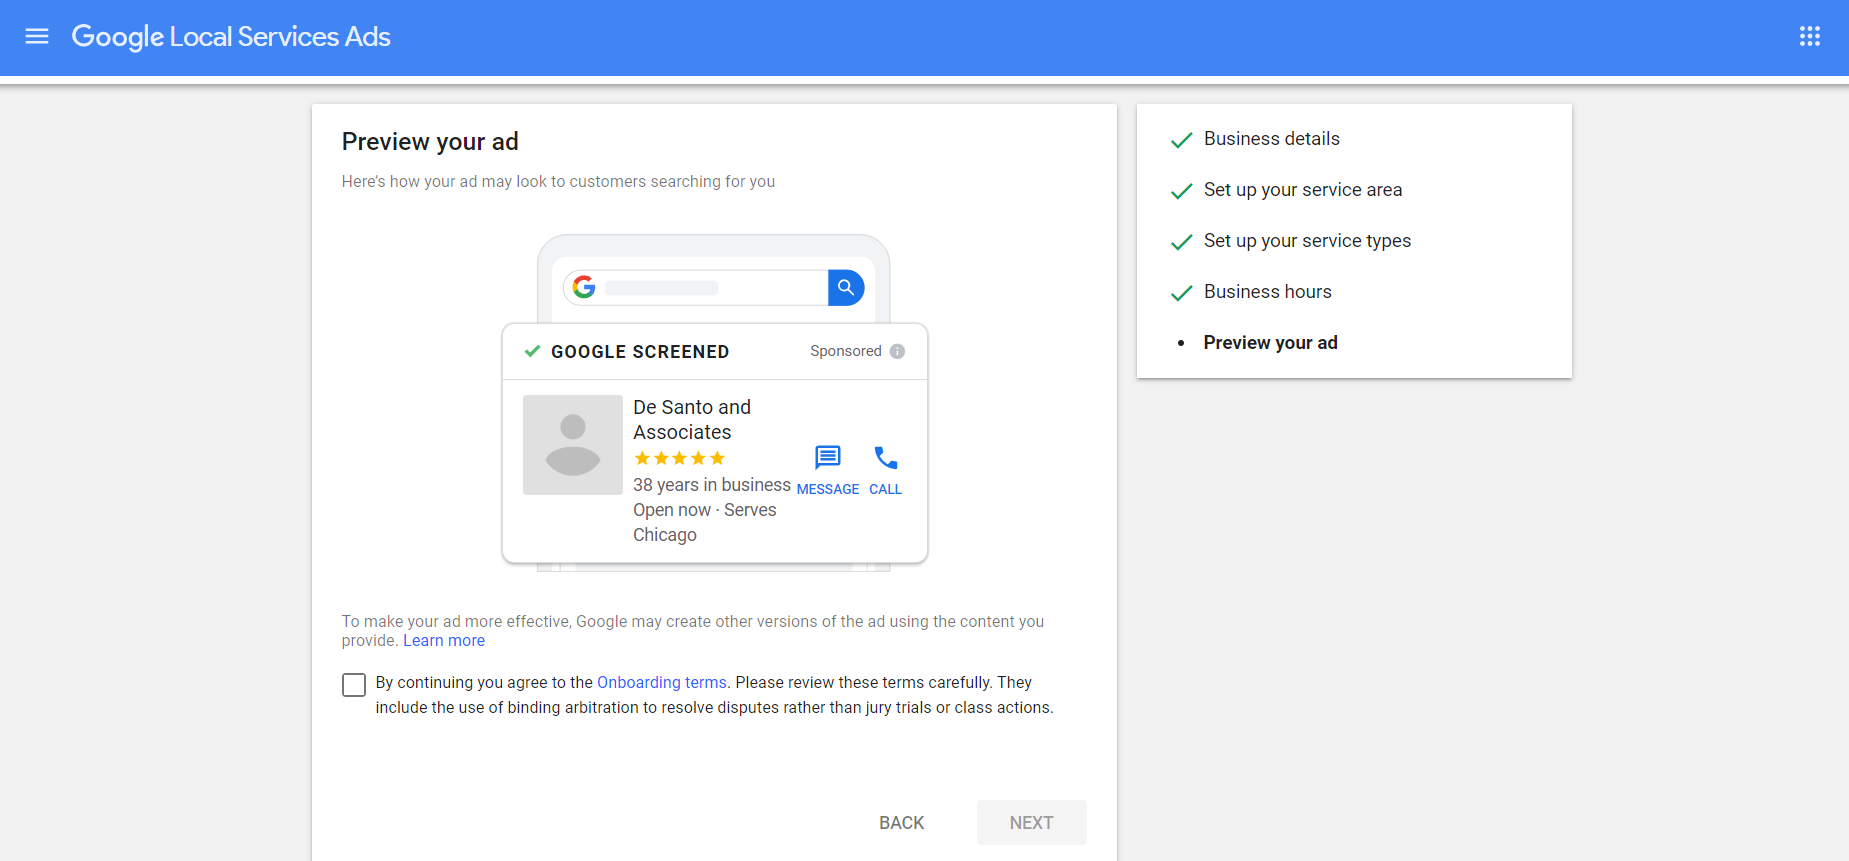
Task: Check the Onboarding terms agreement checkbox
Action: [354, 685]
